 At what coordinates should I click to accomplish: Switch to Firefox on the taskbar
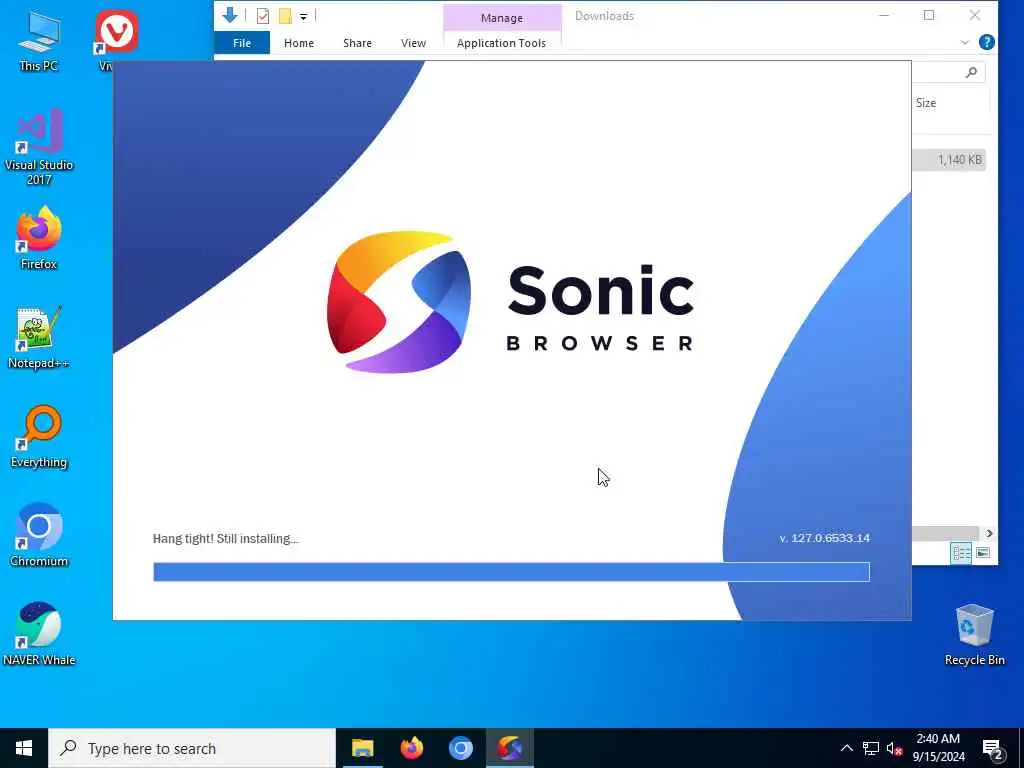point(411,748)
